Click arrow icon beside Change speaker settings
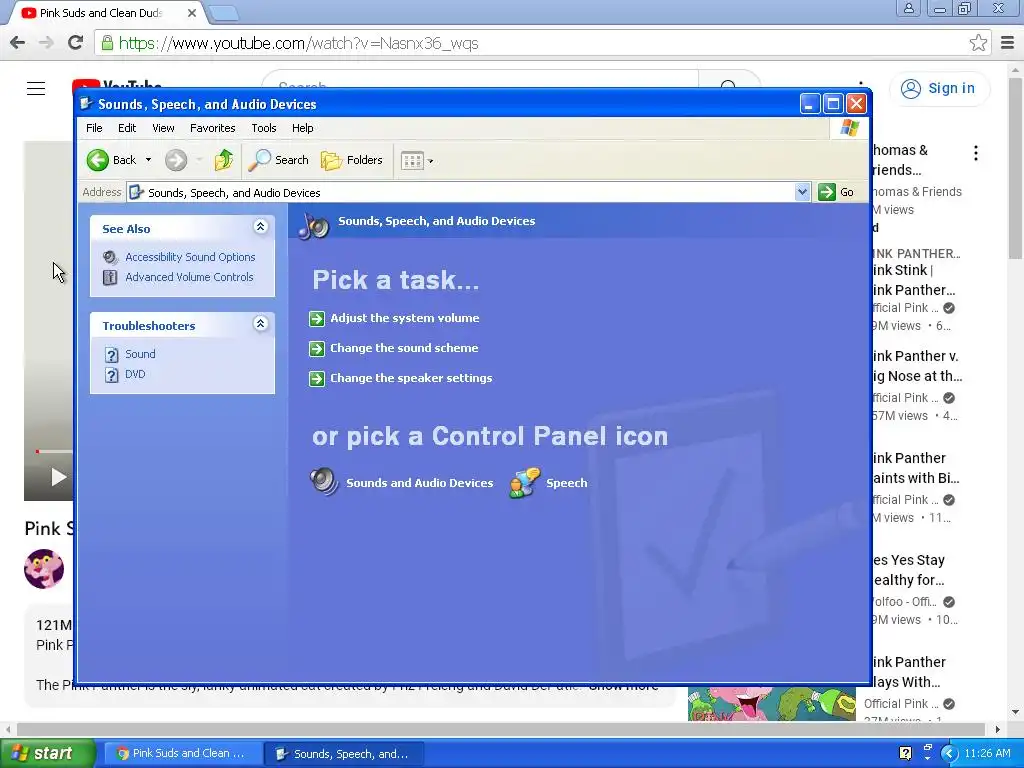 tap(317, 379)
